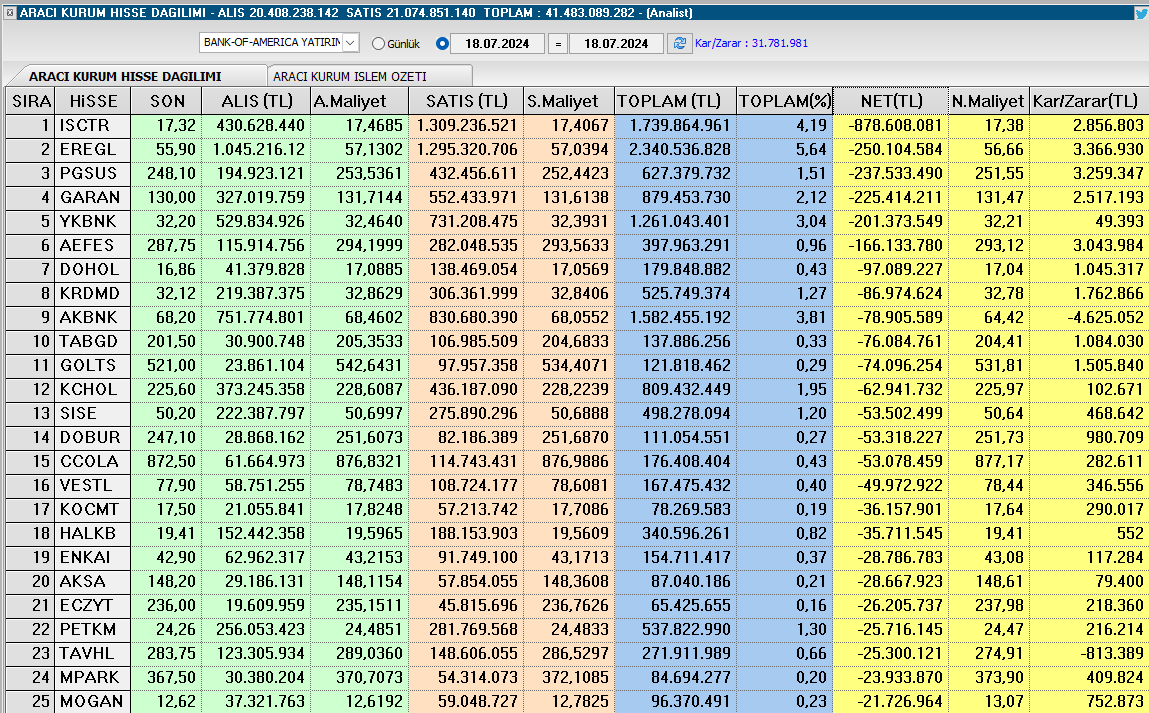Select the ECZYT stock name cell
1149x713 pixels.
[x=93, y=605]
